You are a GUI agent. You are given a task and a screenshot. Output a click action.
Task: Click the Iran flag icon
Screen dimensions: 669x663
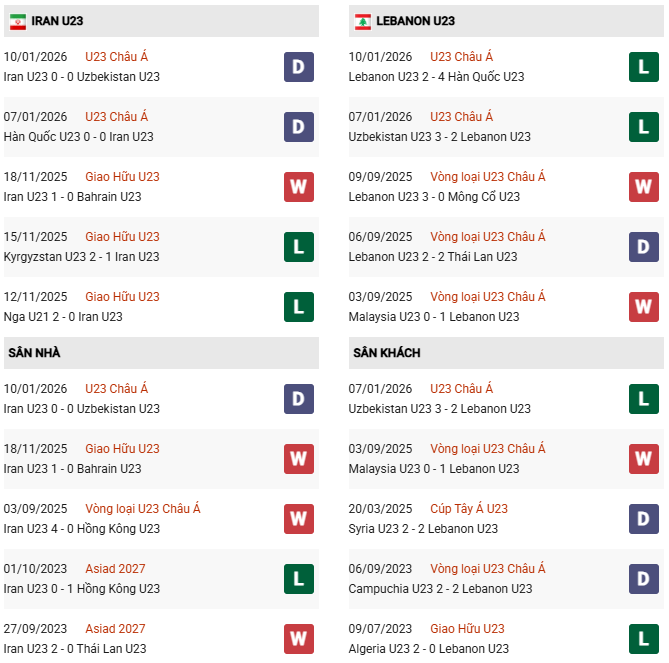(18, 21)
